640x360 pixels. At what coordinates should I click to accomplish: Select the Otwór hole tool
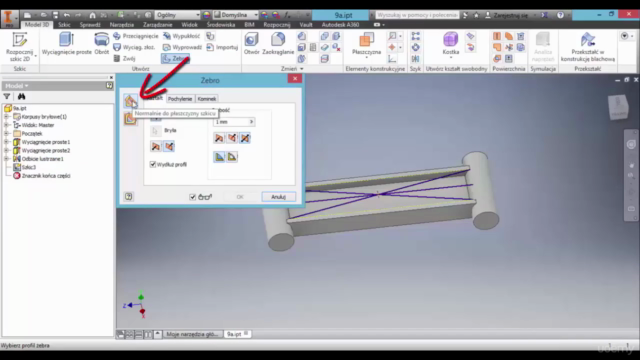[251, 44]
